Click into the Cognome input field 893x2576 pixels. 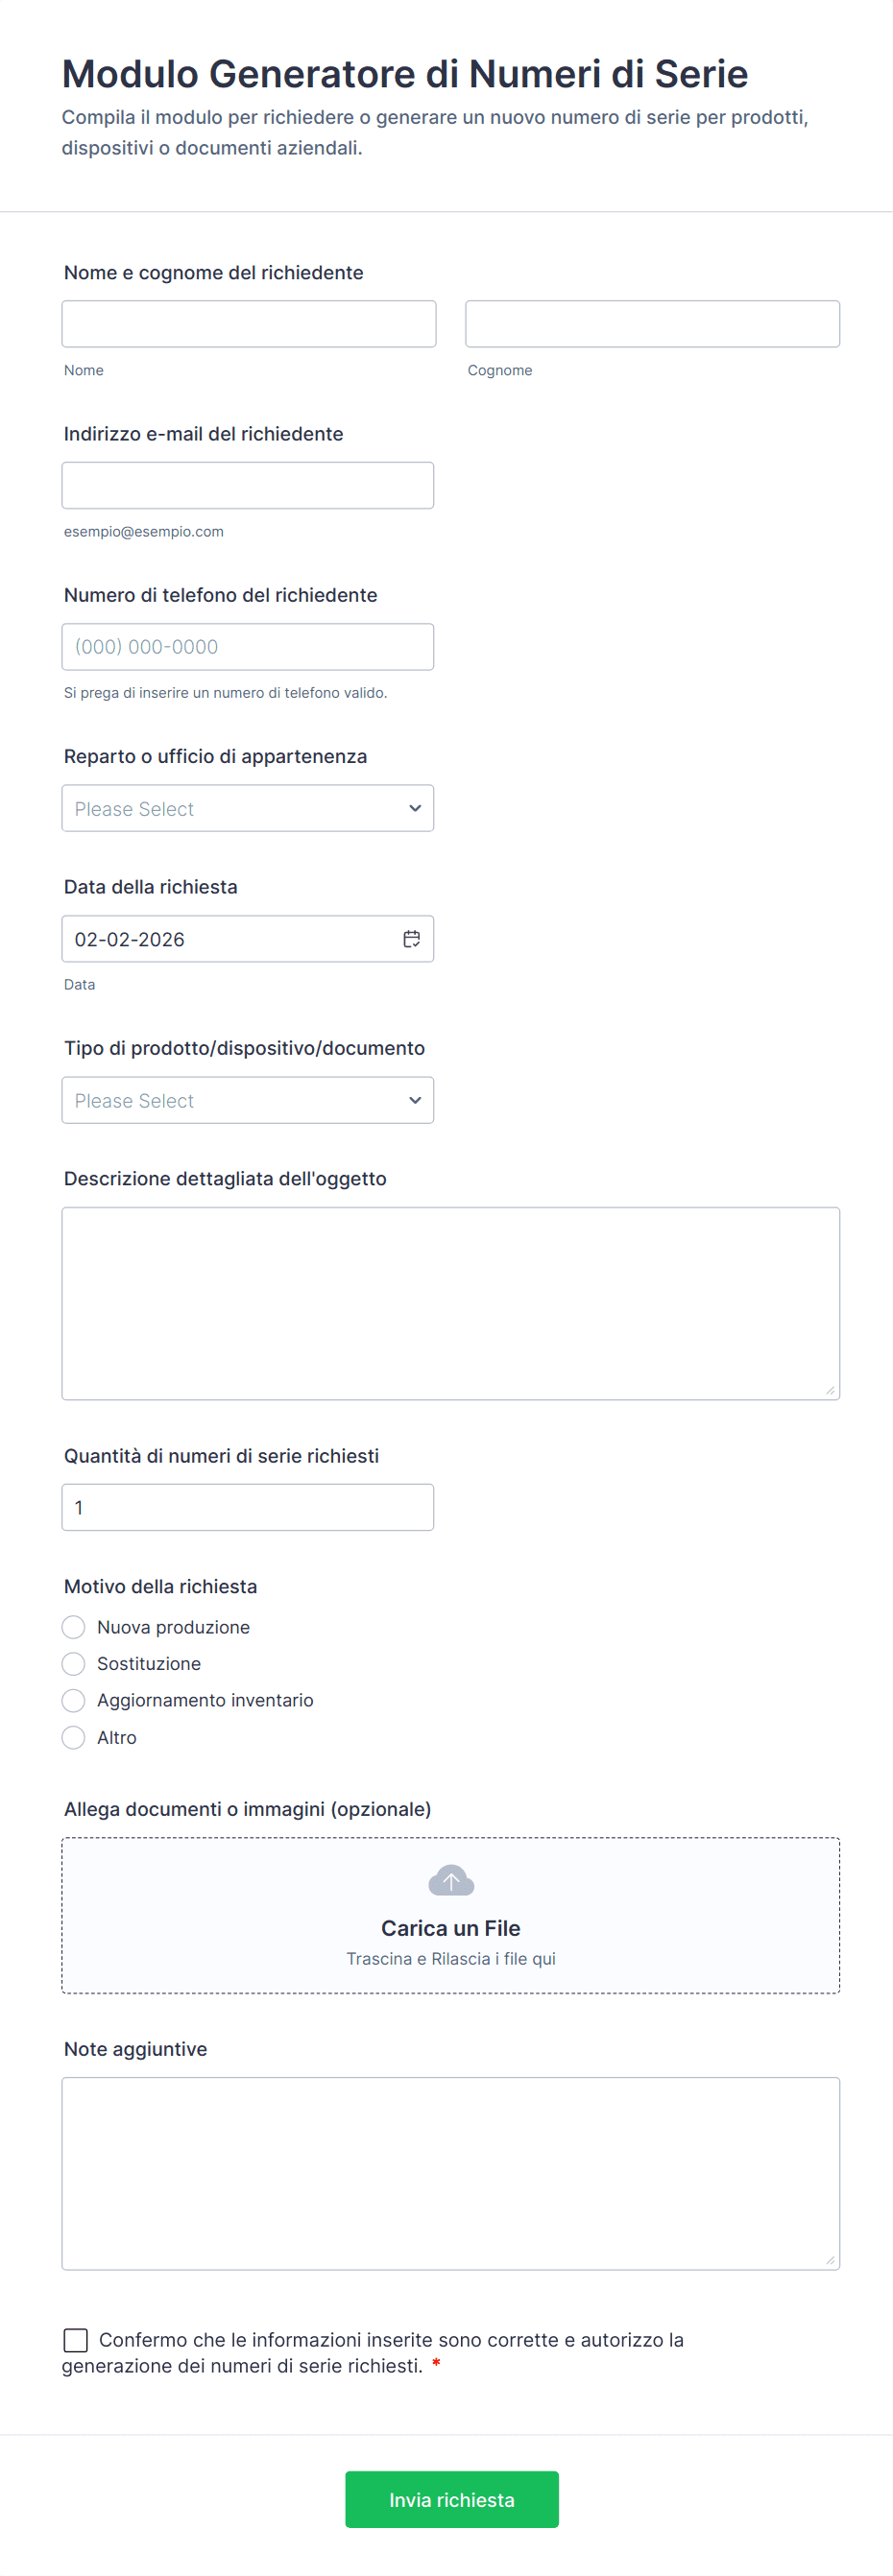652,324
